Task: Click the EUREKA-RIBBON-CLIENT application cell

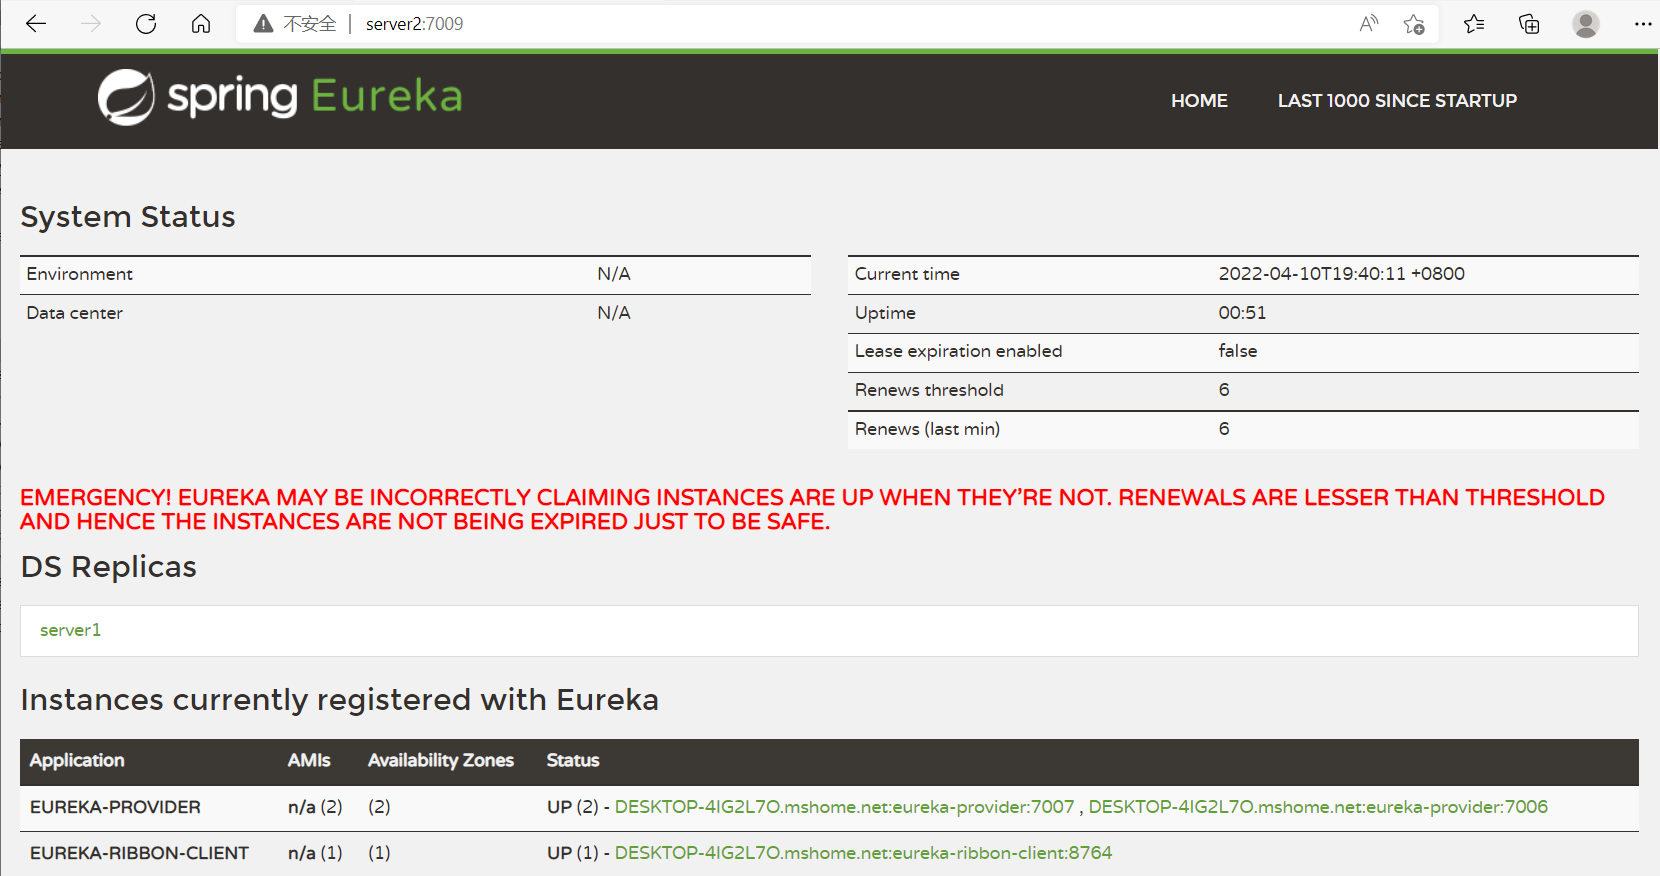Action: 139,853
